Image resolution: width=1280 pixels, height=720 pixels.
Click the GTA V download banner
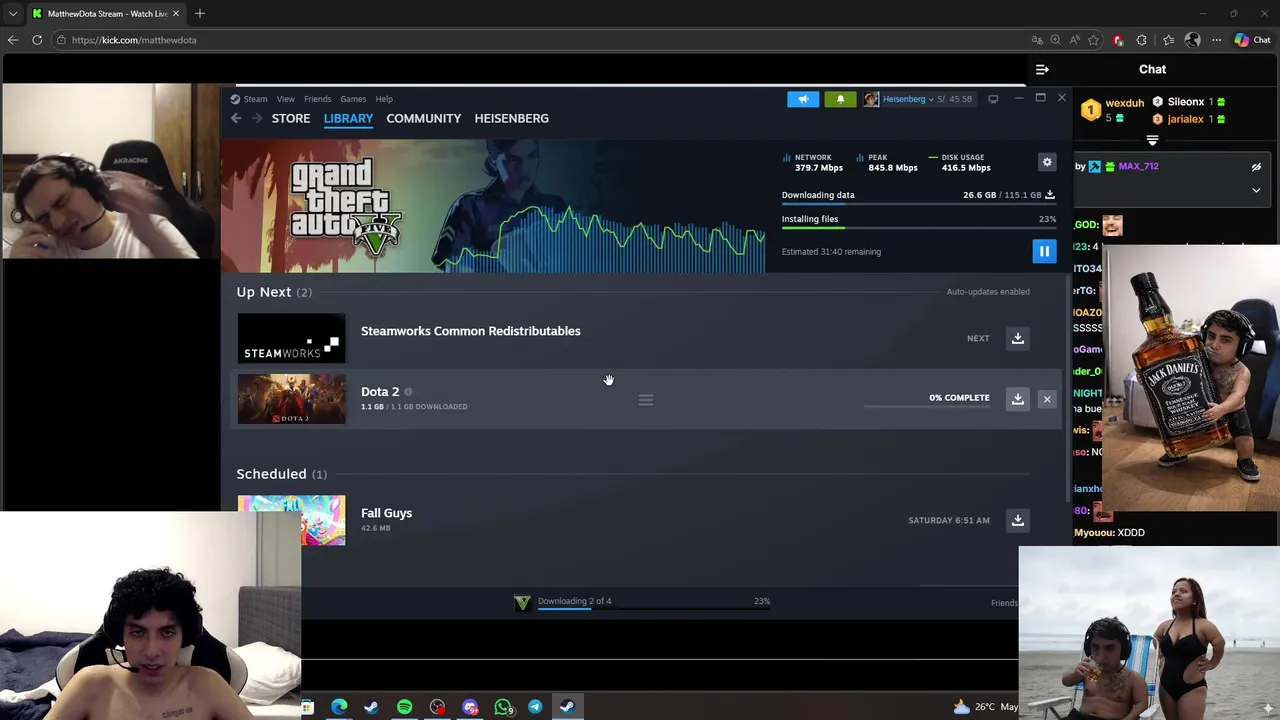coord(493,206)
